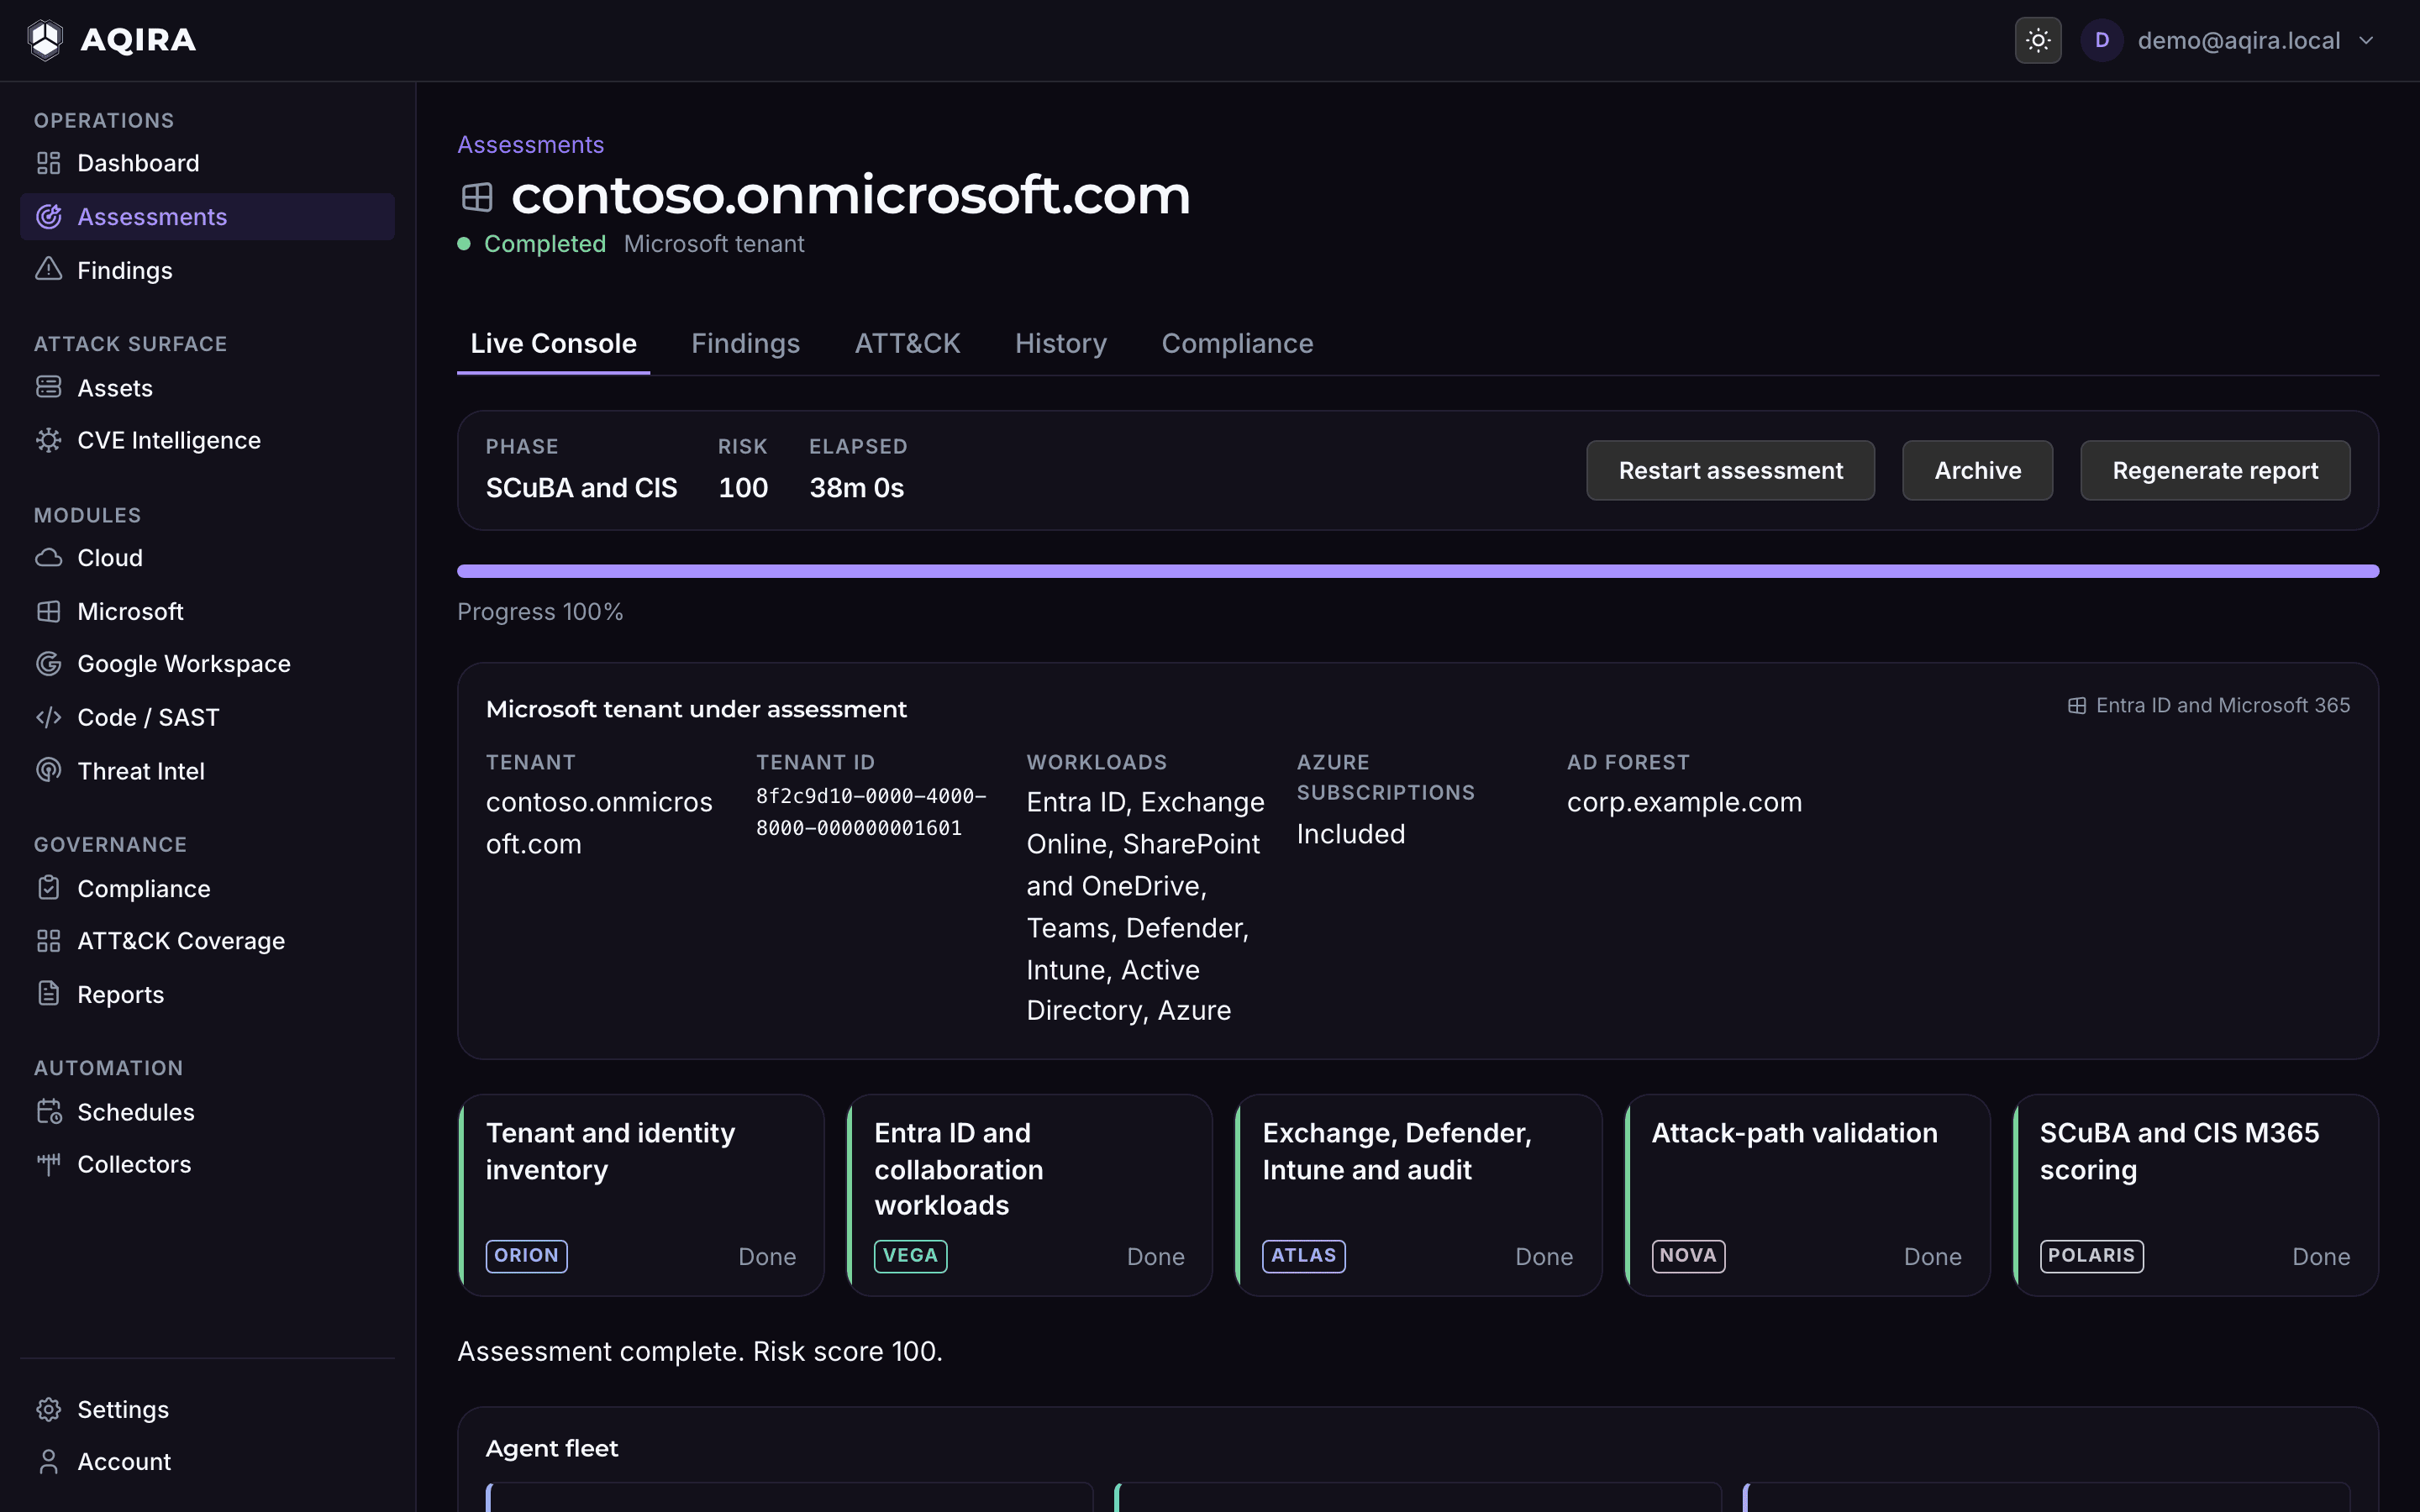
Task: Open the History tab
Action: 1061,344
